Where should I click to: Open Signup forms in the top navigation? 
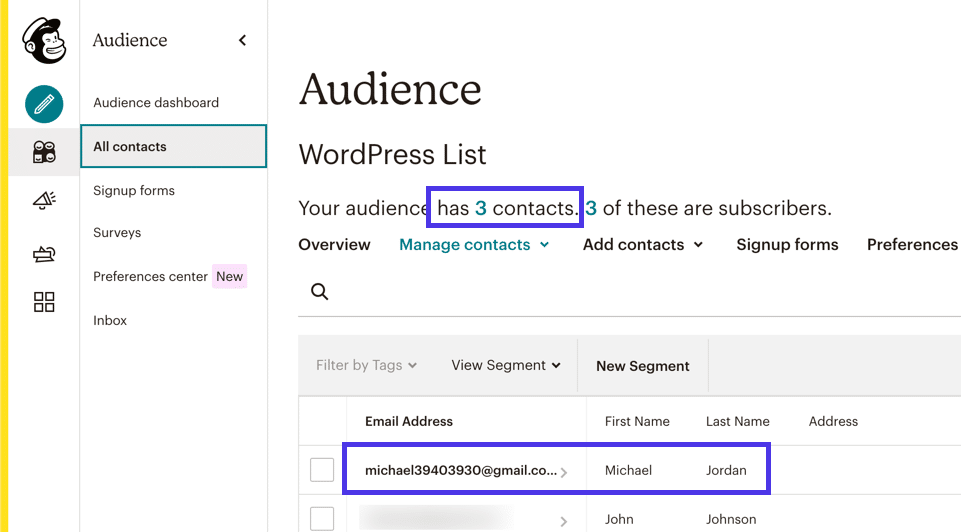tap(787, 245)
